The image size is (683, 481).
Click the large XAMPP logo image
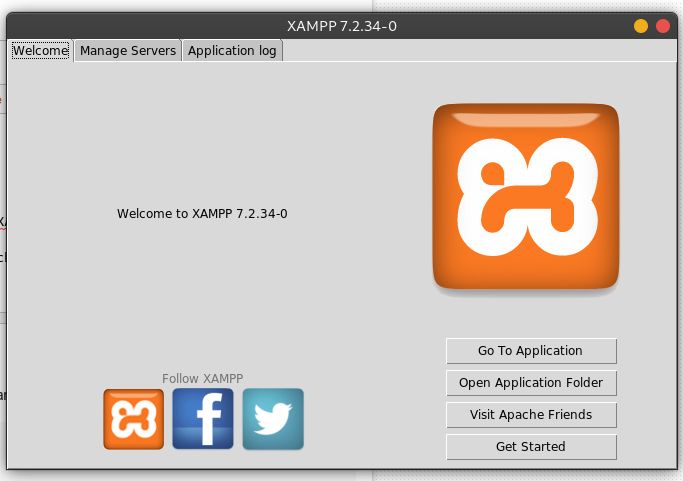pyautogui.click(x=526, y=196)
